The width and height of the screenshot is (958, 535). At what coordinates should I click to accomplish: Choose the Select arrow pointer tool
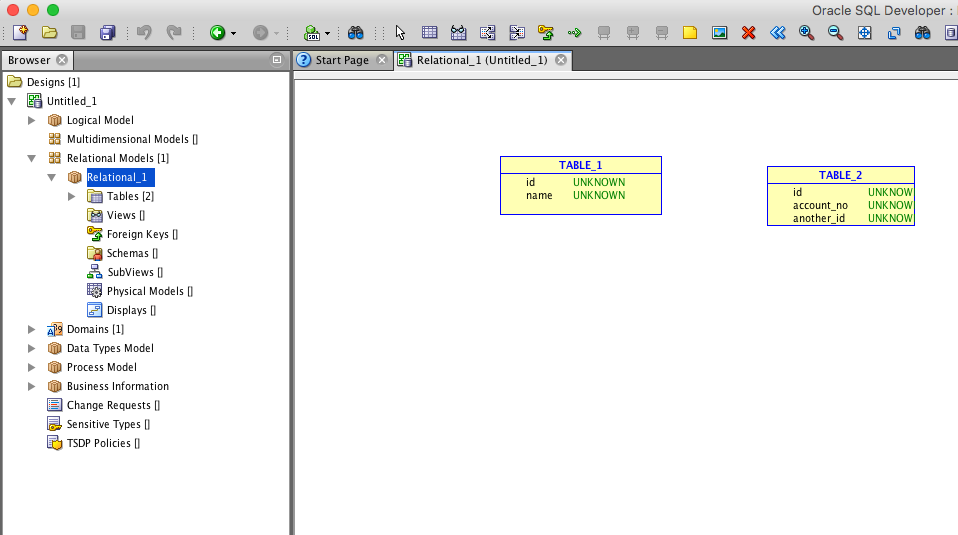click(x=400, y=32)
